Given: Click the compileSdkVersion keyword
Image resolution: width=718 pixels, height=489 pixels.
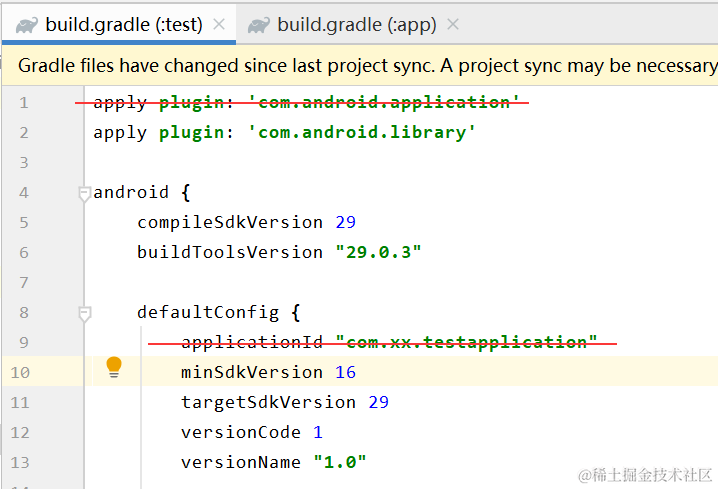Looking at the screenshot, I should [230, 223].
